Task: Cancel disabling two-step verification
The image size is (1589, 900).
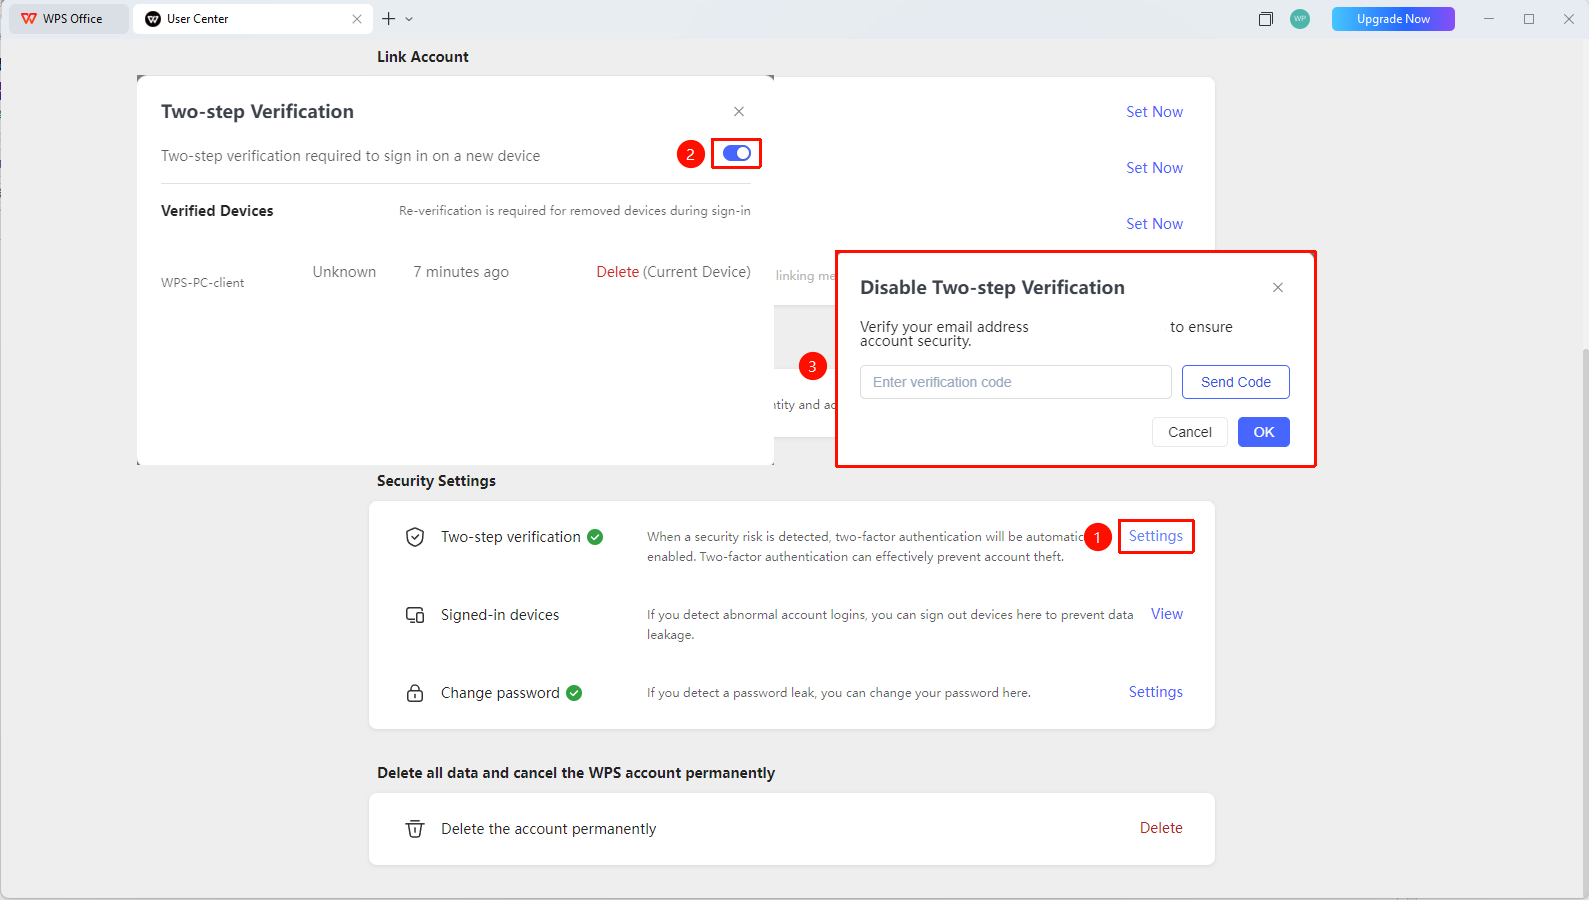Action: click(x=1190, y=432)
